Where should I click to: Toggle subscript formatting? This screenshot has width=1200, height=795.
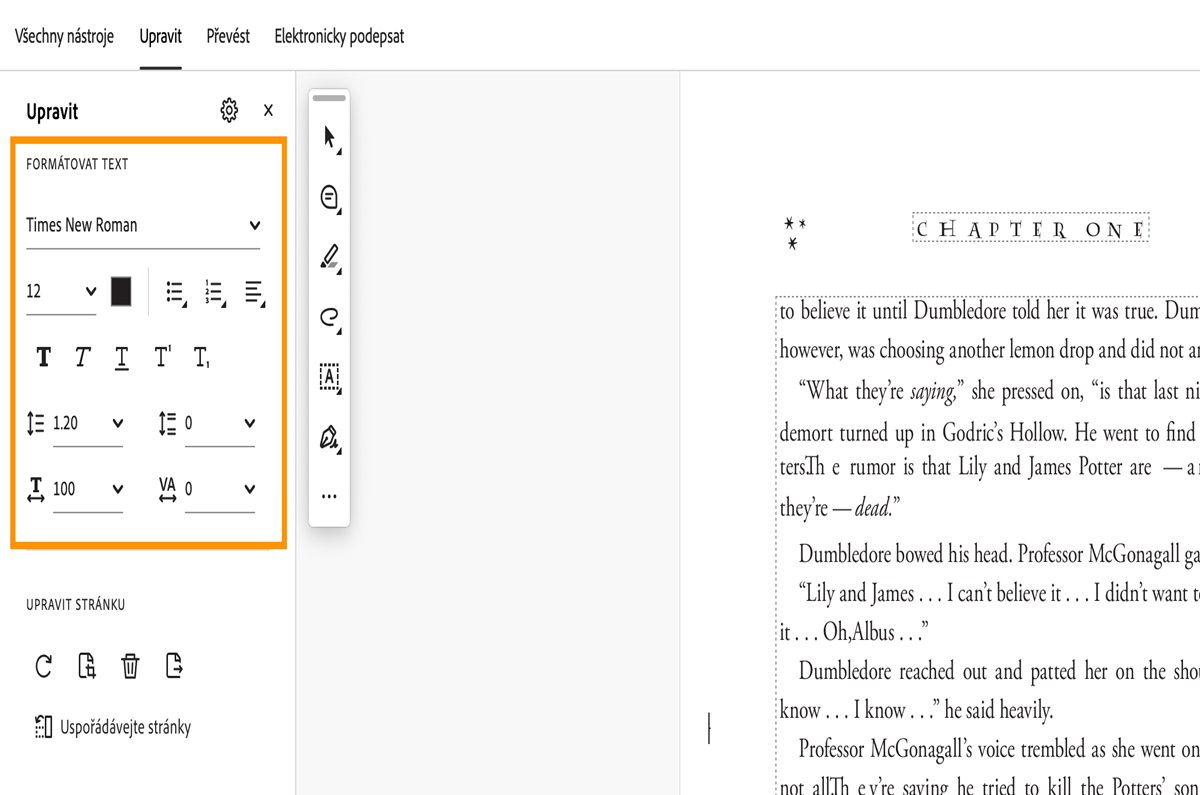(x=201, y=357)
